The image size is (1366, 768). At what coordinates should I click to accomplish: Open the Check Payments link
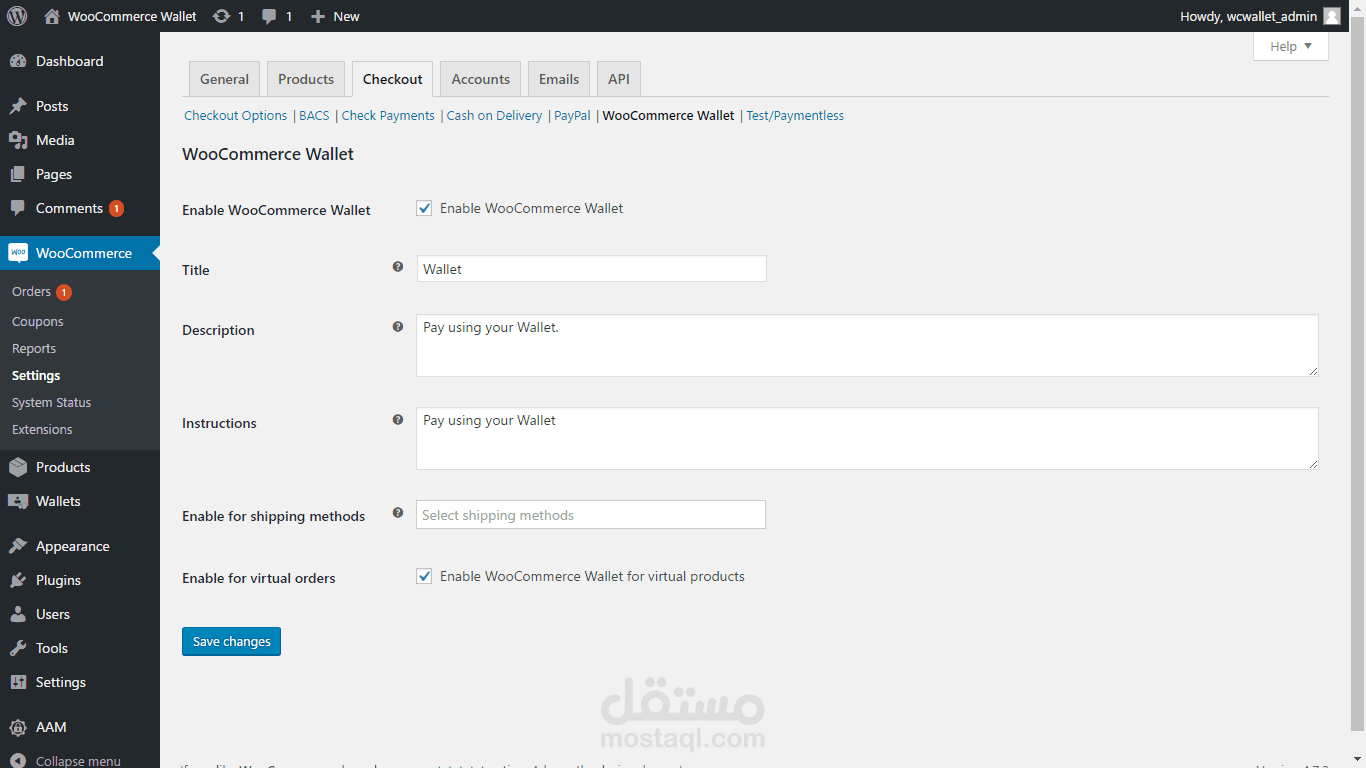[388, 116]
